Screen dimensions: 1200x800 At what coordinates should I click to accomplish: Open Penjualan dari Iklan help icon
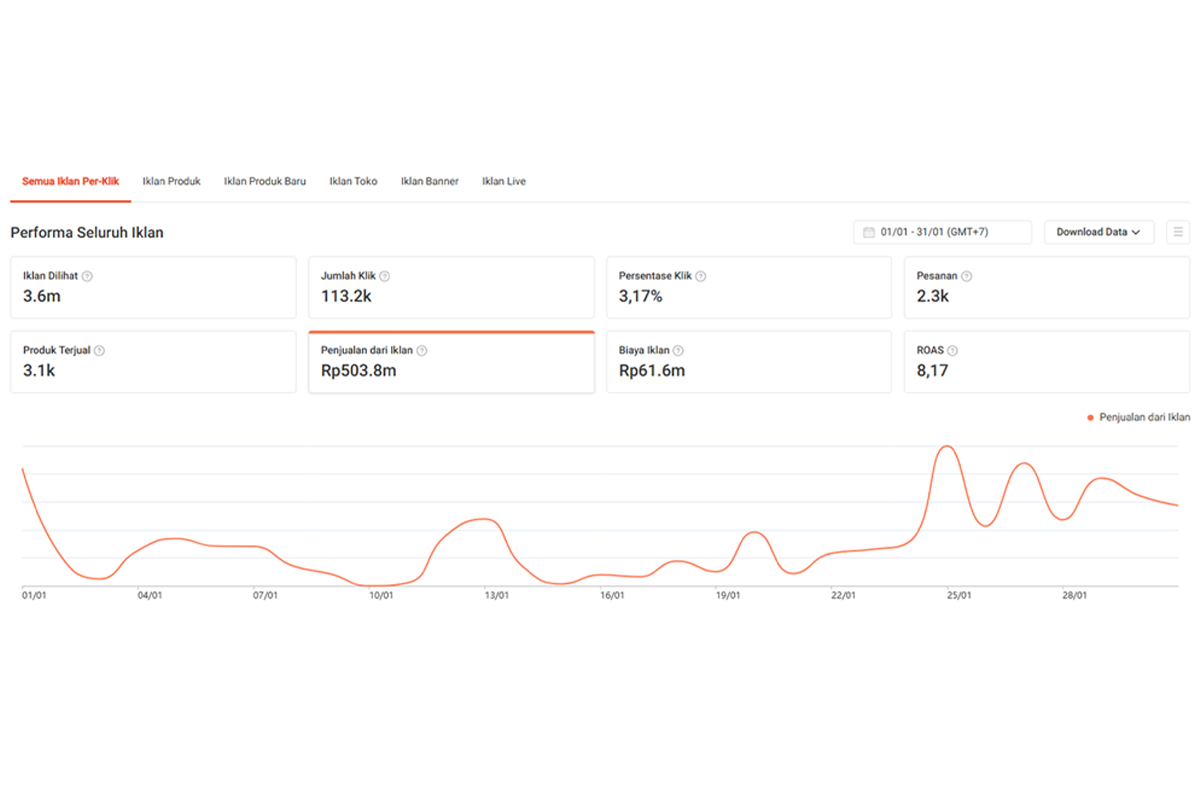tap(422, 351)
